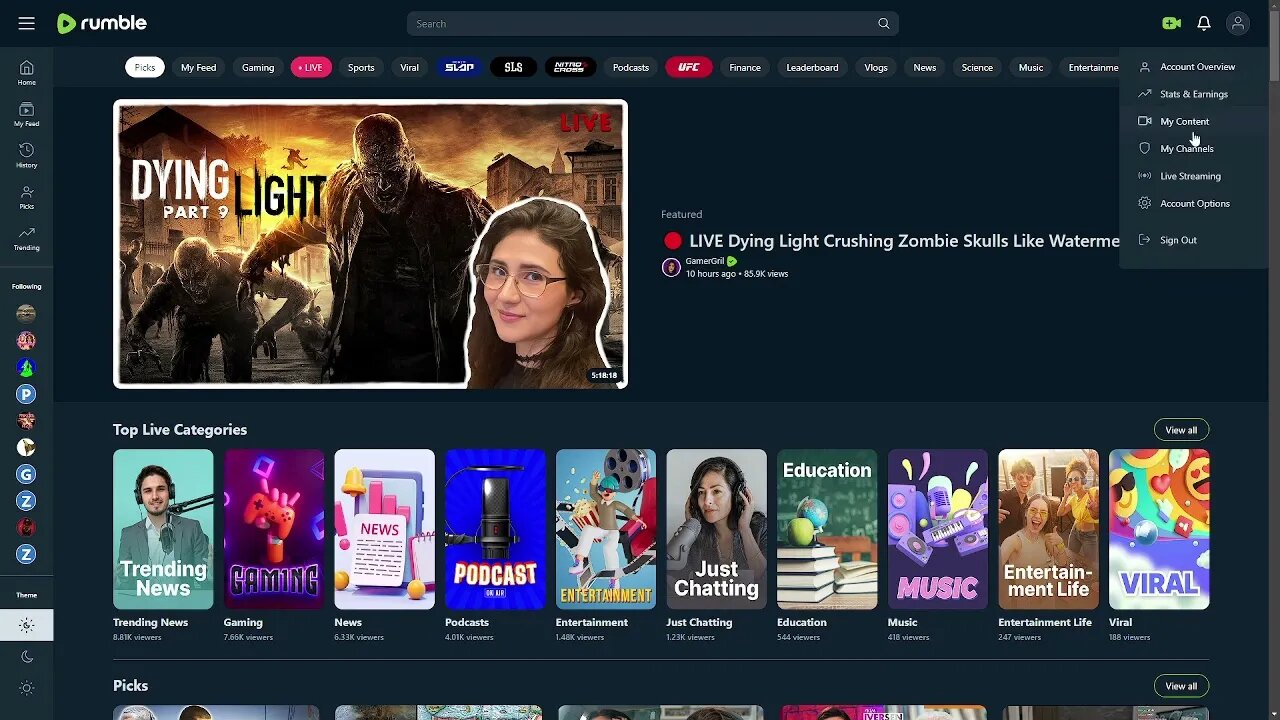Click into the Search input field
Viewport: 1280px width, 720px height.
[x=640, y=23]
